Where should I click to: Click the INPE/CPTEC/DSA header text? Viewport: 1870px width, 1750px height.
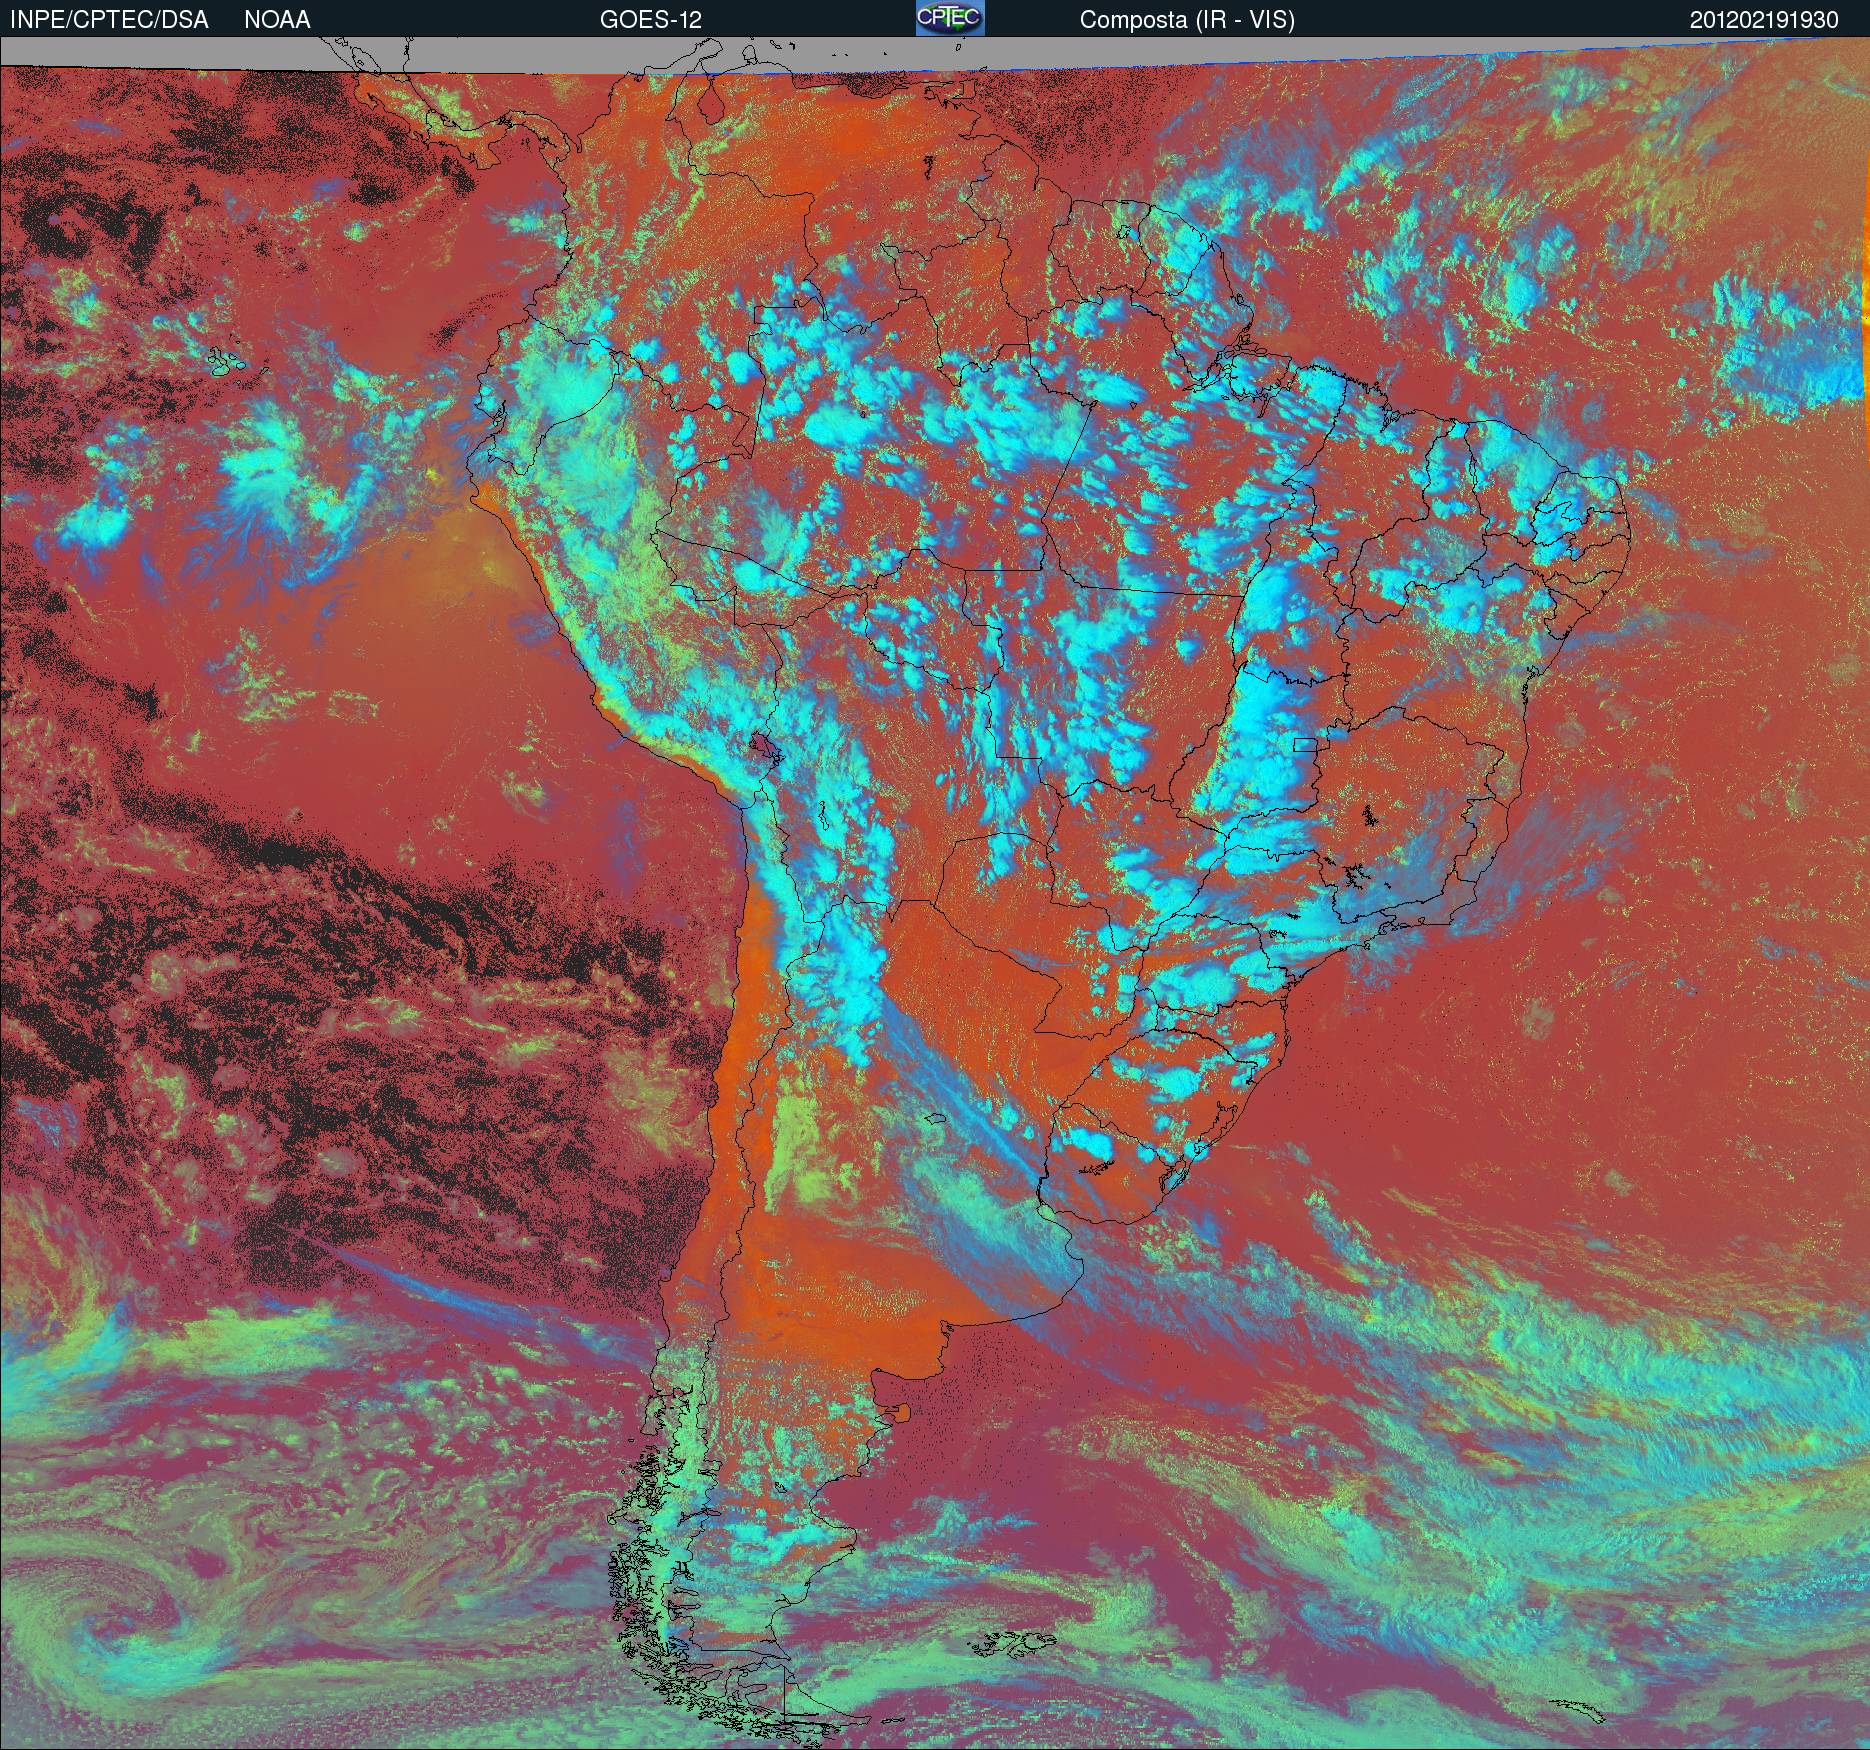109,20
